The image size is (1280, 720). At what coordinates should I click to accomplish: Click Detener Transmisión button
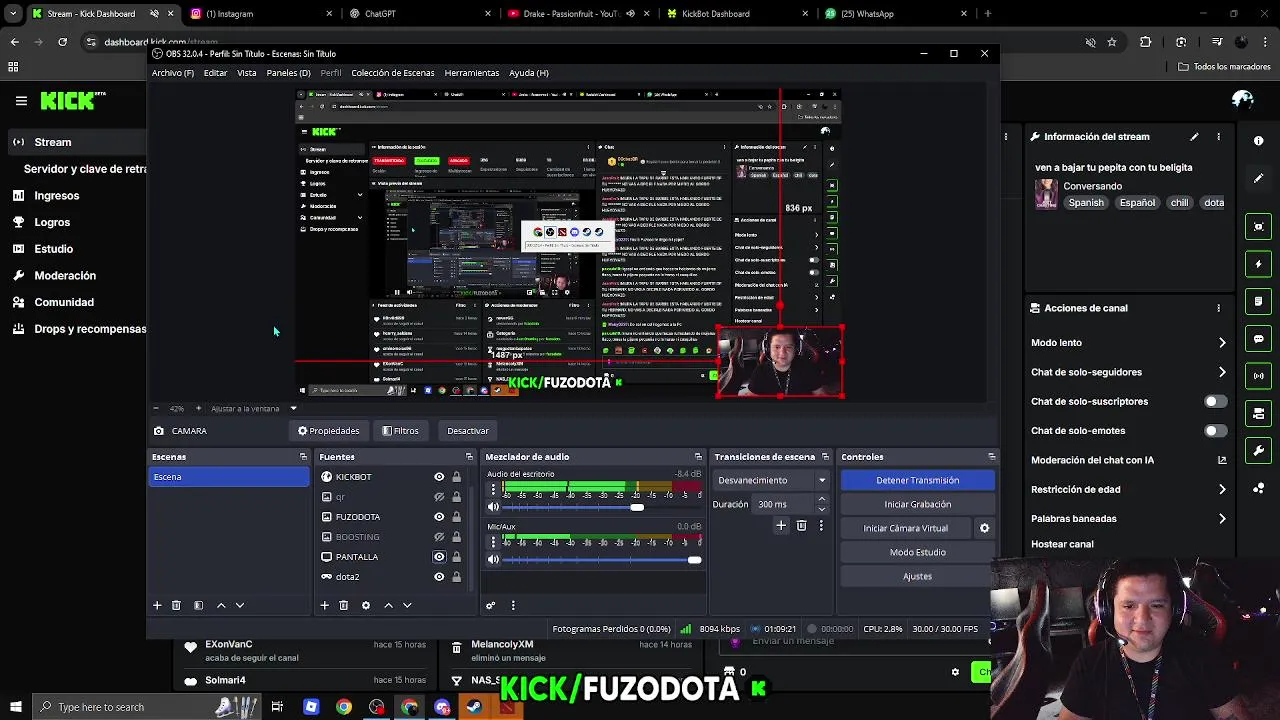(917, 480)
